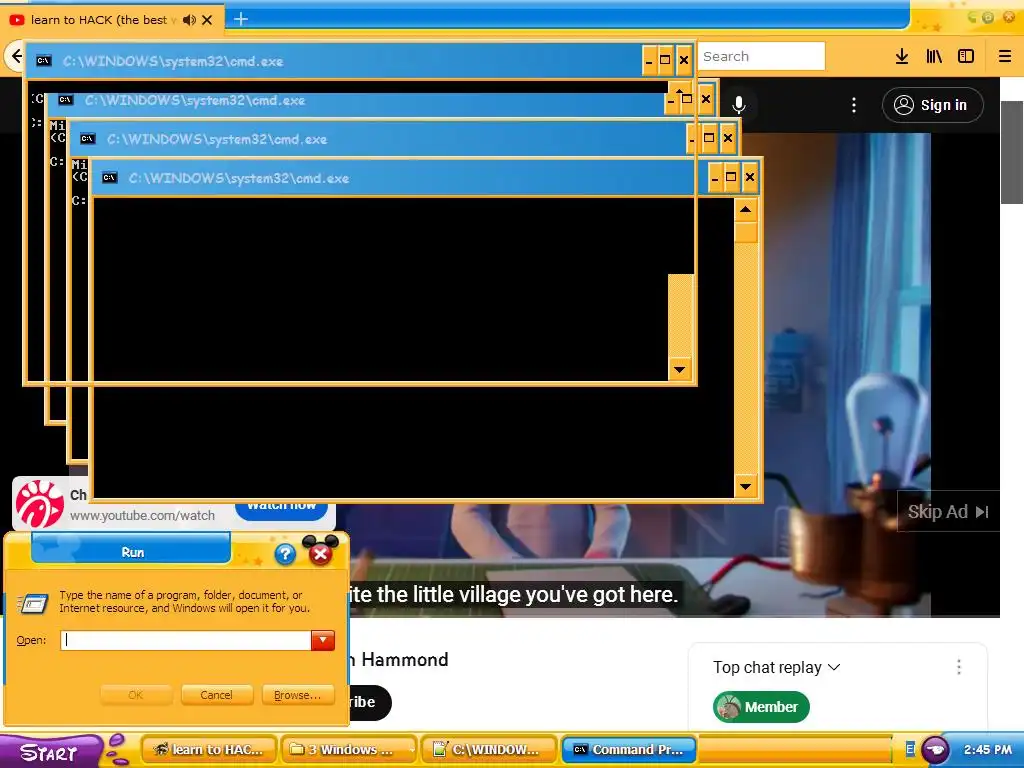This screenshot has width=1024, height=768.
Task: Click the Chick-fil-A ad logo
Action: 40,504
